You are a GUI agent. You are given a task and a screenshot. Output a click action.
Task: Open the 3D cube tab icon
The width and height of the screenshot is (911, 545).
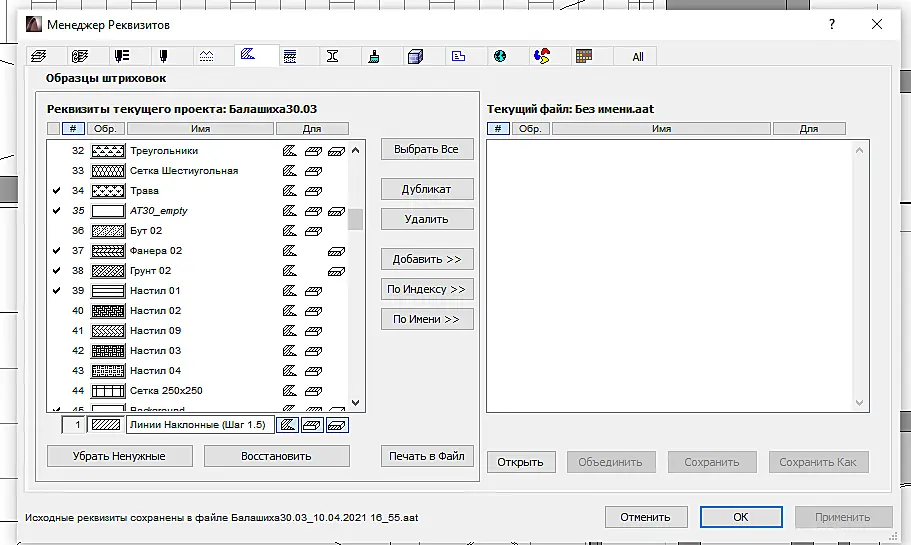pyautogui.click(x=415, y=56)
